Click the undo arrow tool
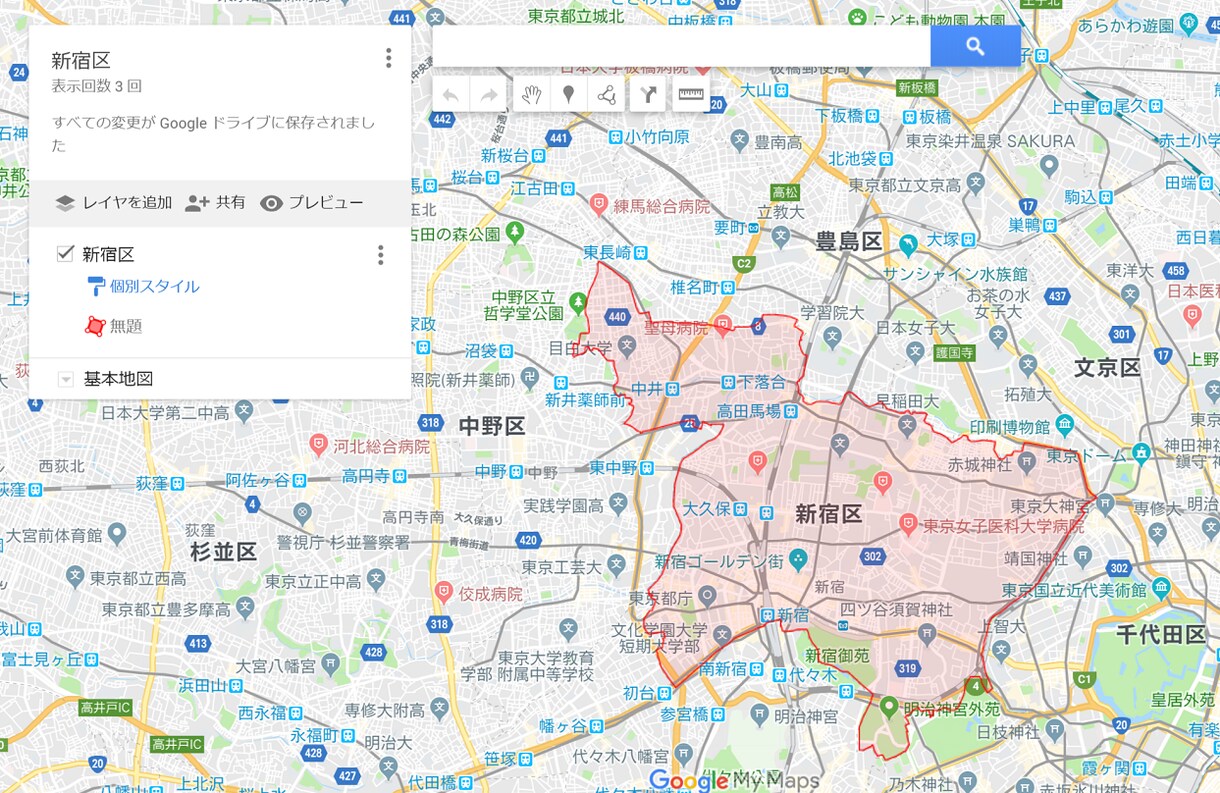 [451, 95]
